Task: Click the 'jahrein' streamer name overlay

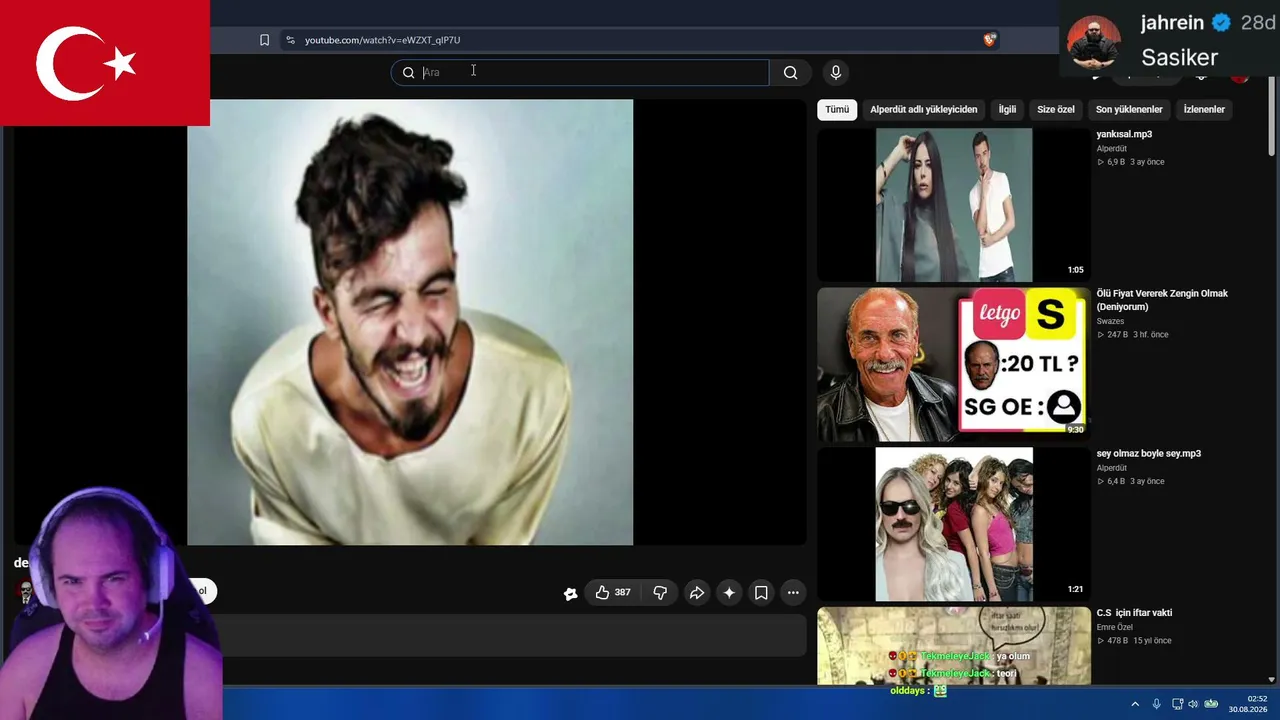Action: [1172, 23]
